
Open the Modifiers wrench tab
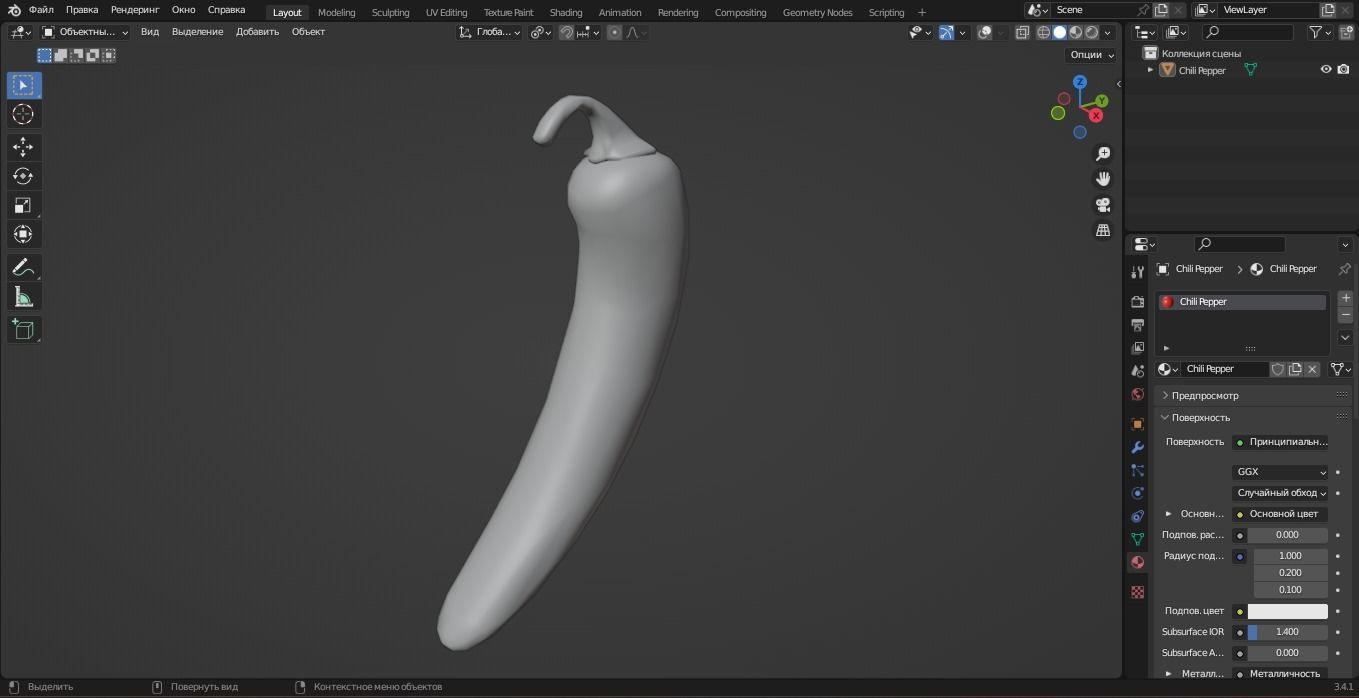[1137, 447]
